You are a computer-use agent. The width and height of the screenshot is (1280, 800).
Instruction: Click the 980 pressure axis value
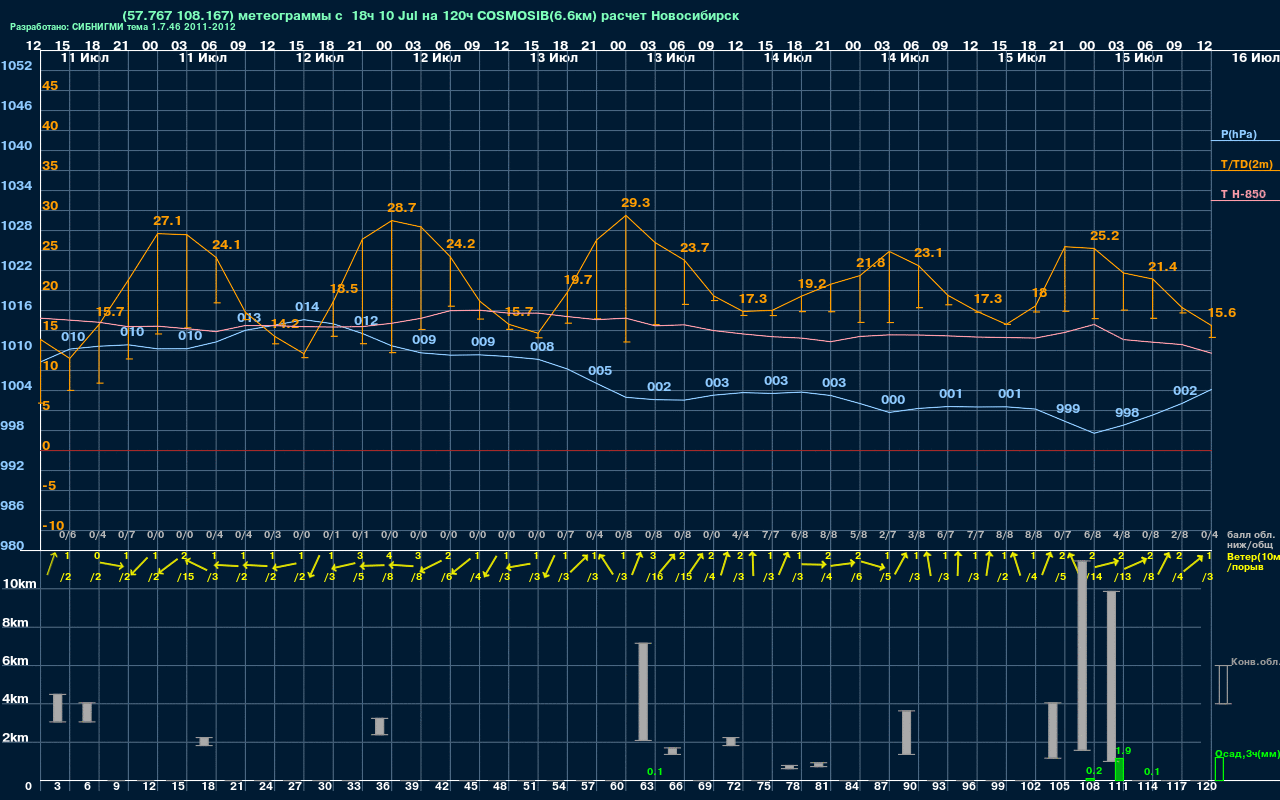coord(12,546)
